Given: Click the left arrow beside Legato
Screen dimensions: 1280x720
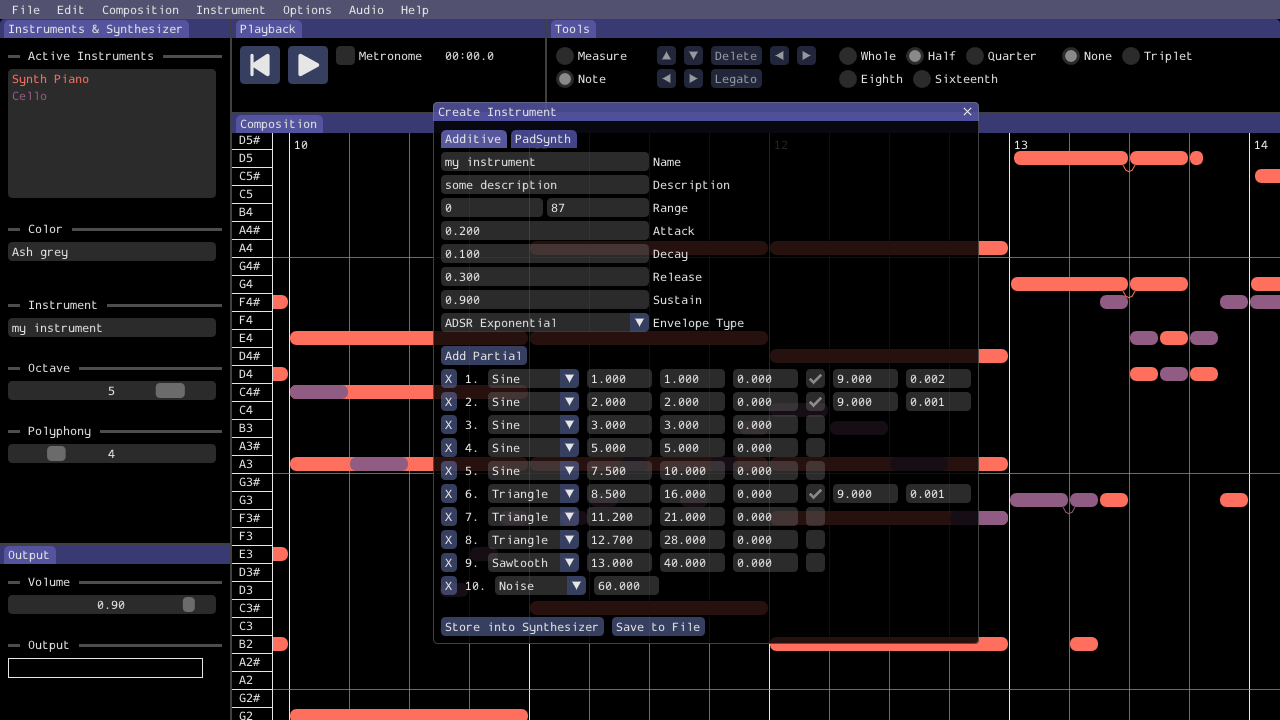Looking at the screenshot, I should pyautogui.click(x=666, y=79).
